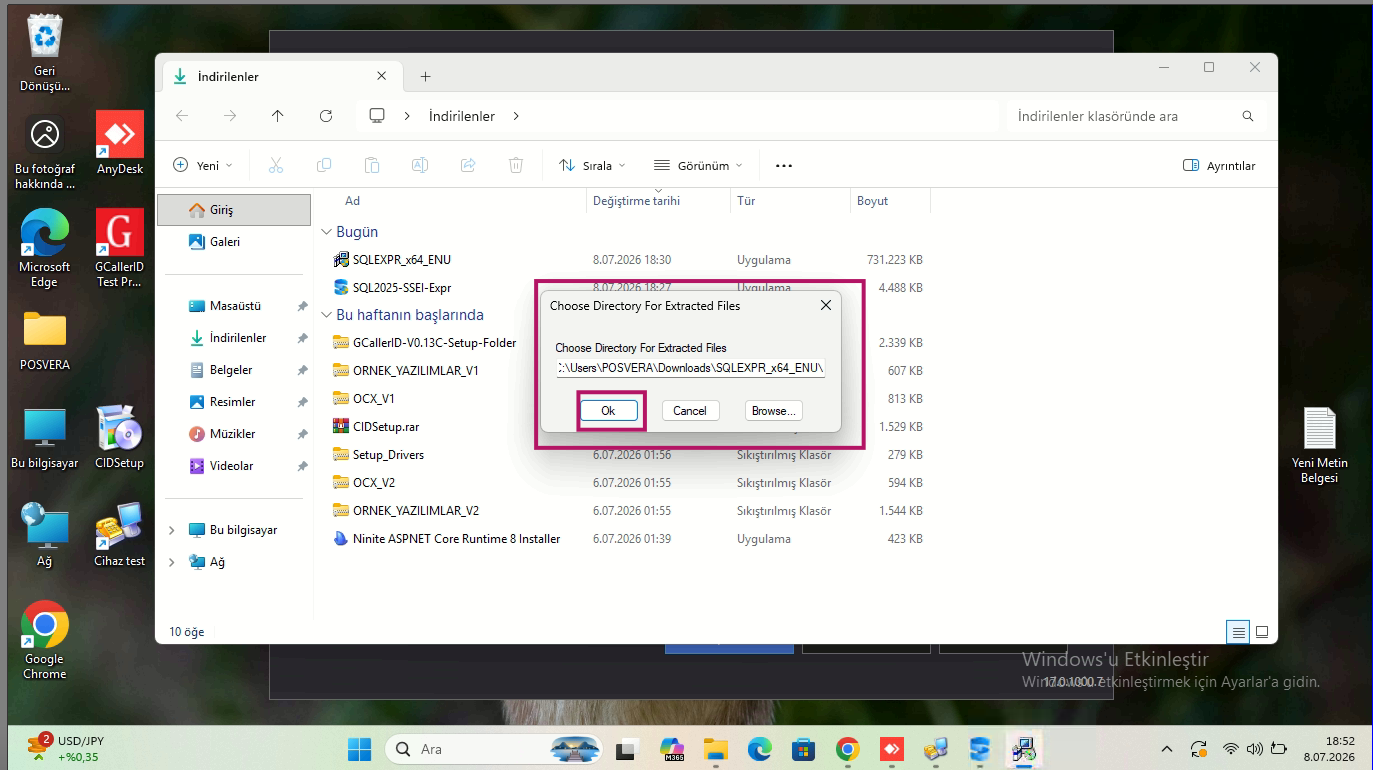This screenshot has width=1373, height=770.
Task: Expand the Bu bilgisayar tree node
Action: click(x=172, y=530)
